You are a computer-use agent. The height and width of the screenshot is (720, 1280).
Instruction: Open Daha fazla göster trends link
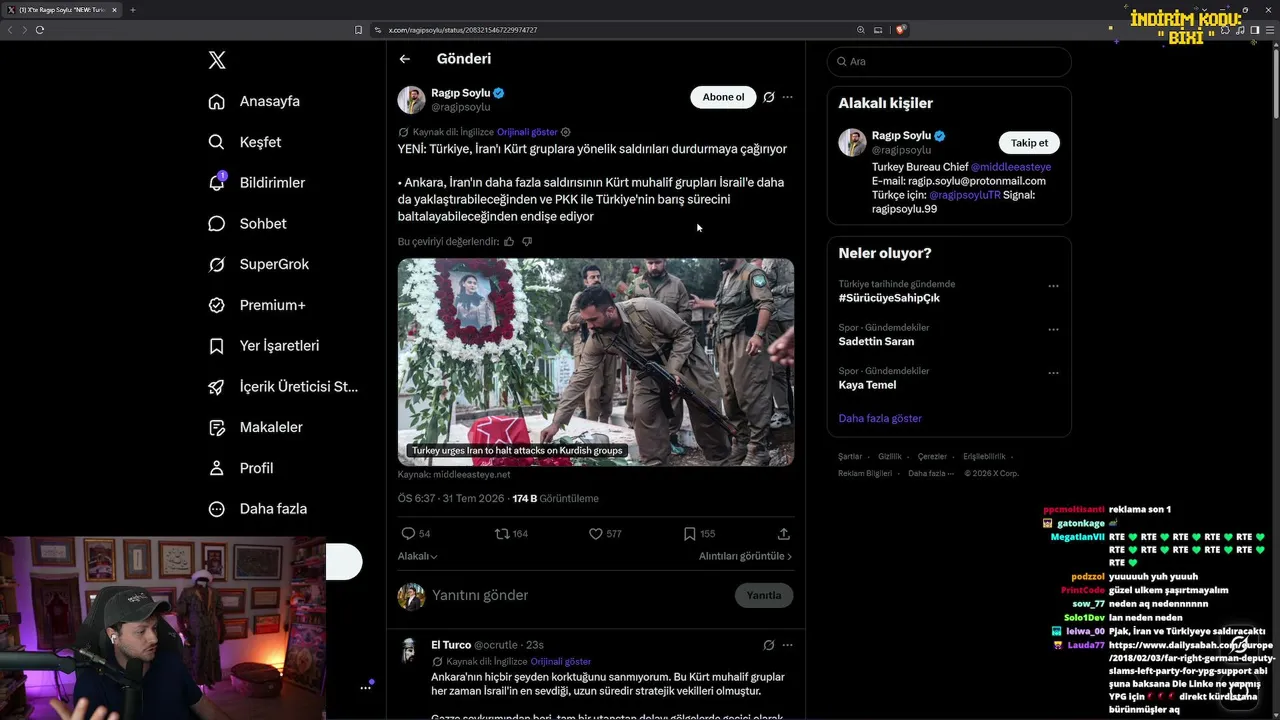880,418
